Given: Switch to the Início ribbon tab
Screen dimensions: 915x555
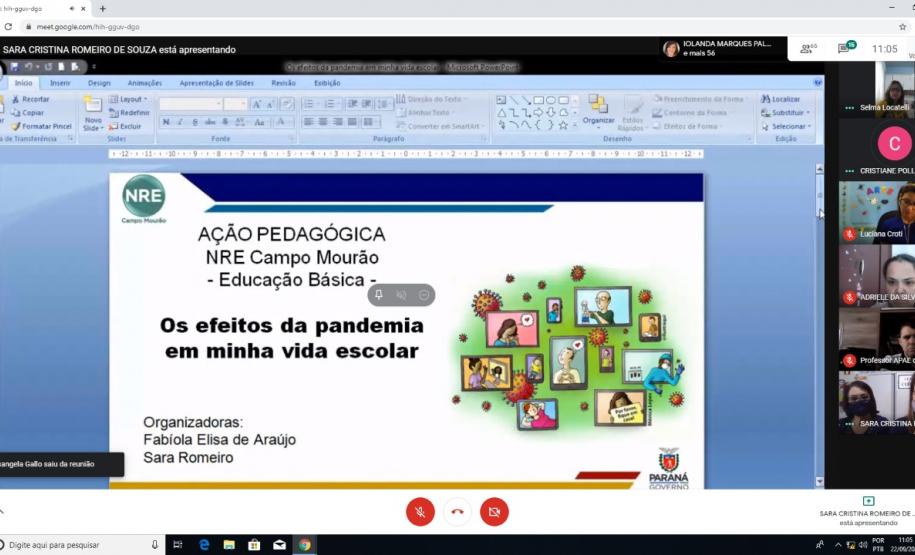Looking at the screenshot, I should (23, 83).
